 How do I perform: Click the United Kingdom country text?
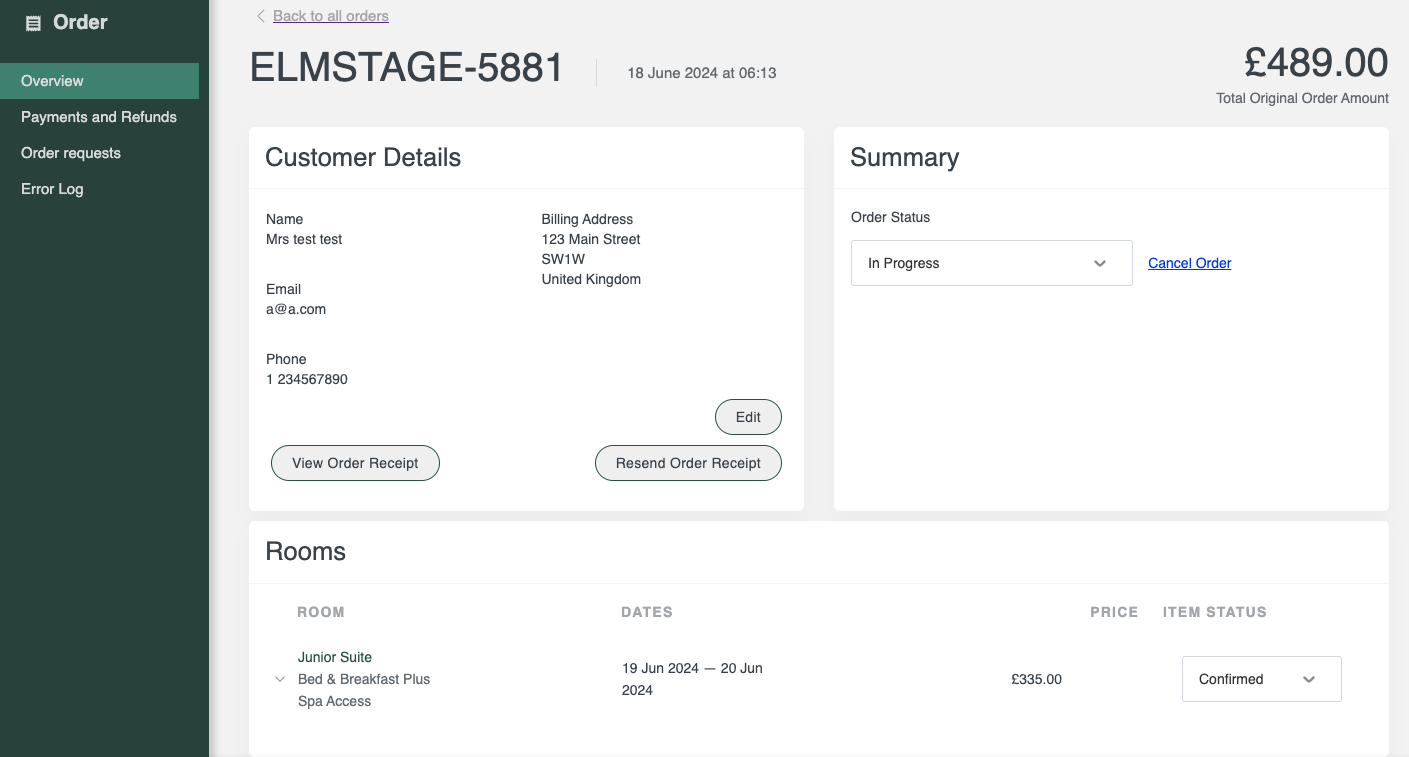[591, 279]
